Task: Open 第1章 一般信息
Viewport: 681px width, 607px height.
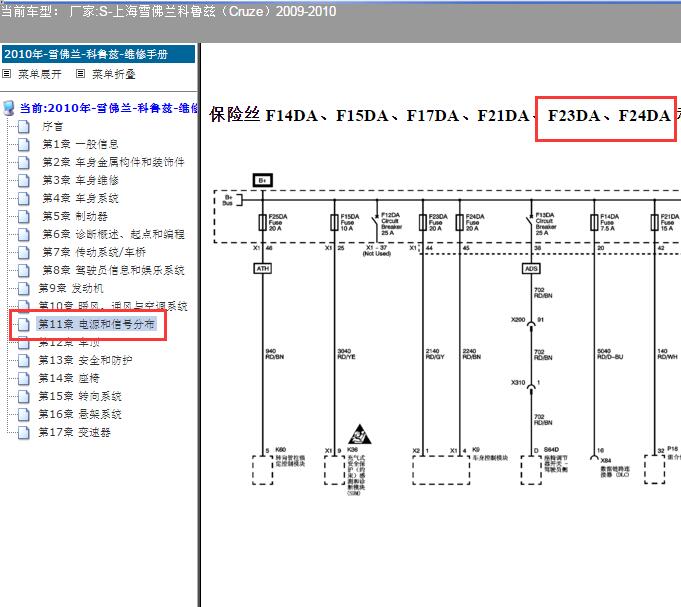Action: (x=80, y=144)
